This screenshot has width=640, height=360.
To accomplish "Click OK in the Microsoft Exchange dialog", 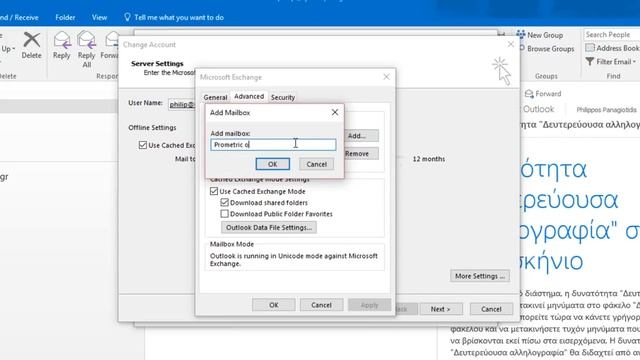I will coord(273,305).
